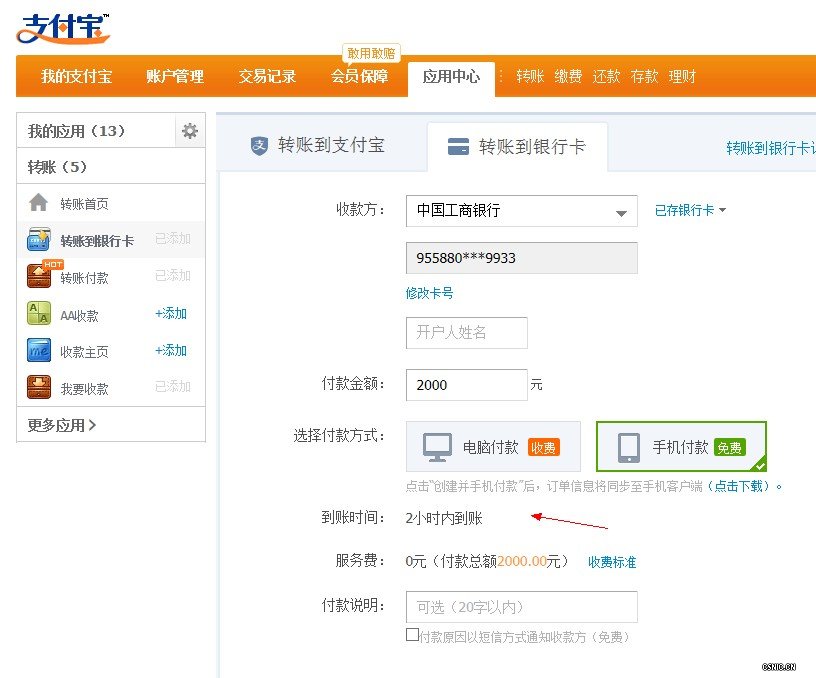Select the 转账到银行卡 sidebar icon
This screenshot has width=816, height=678.
tap(39, 240)
